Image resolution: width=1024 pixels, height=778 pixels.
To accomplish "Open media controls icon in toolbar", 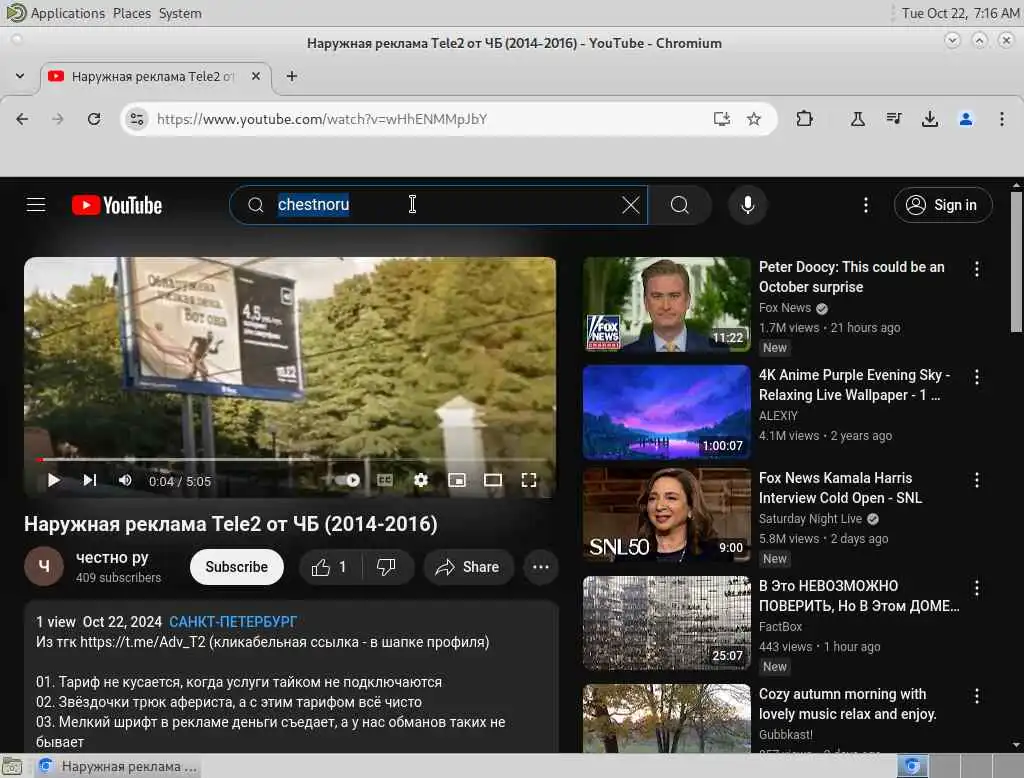I will 894,119.
